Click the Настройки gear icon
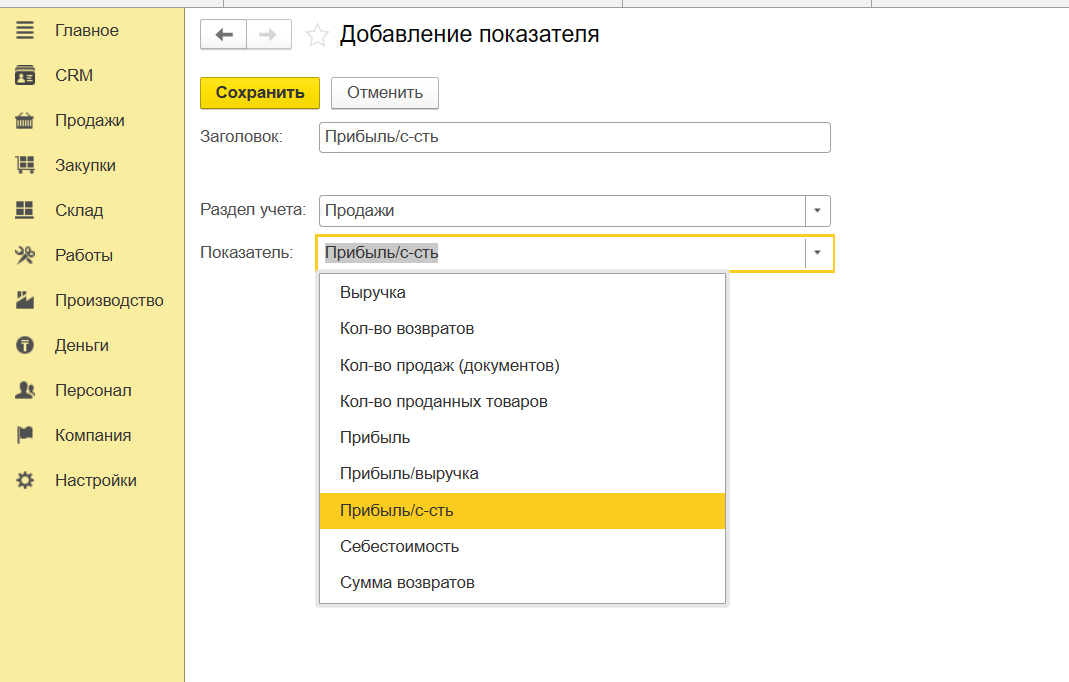1069x682 pixels. pyautogui.click(x=25, y=481)
